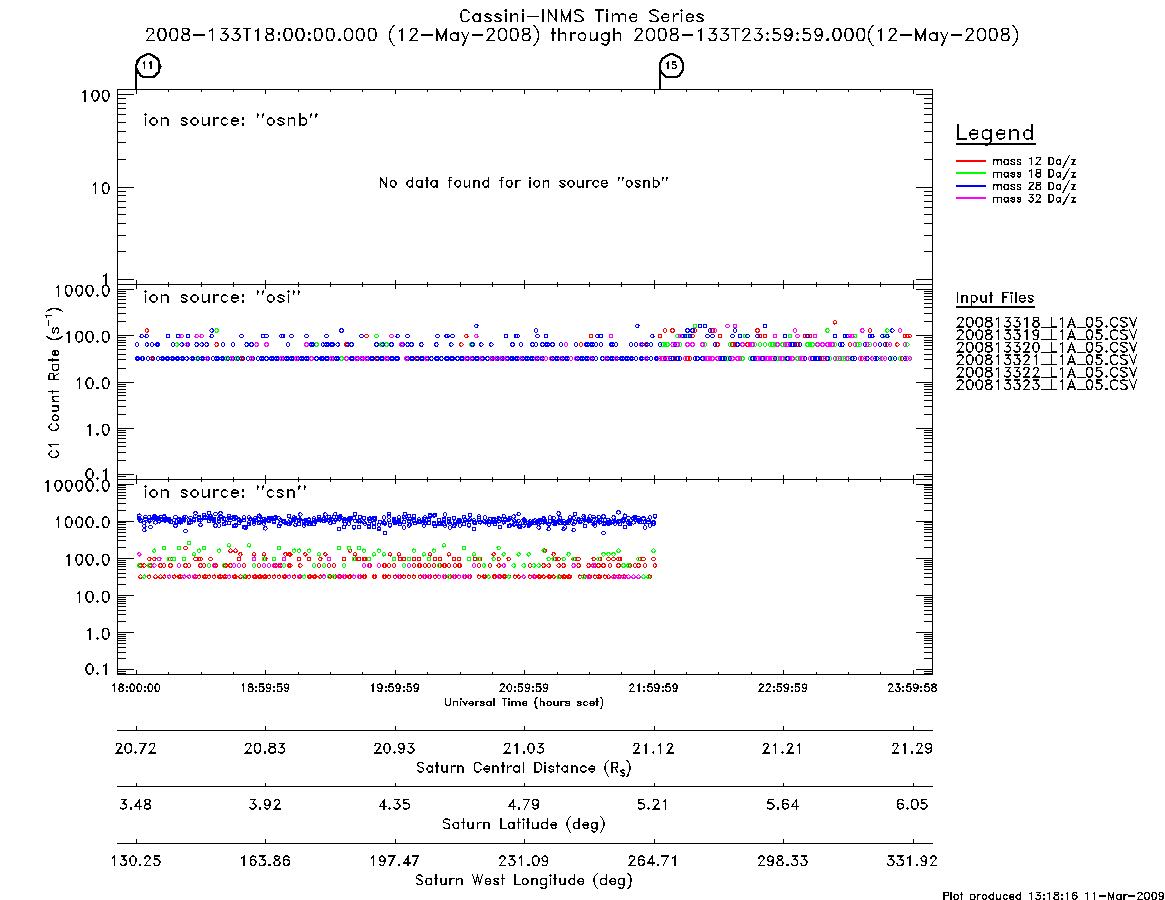The width and height of the screenshot is (1165, 900).
Task: Click the 231.09 longitude value
Action: [524, 861]
